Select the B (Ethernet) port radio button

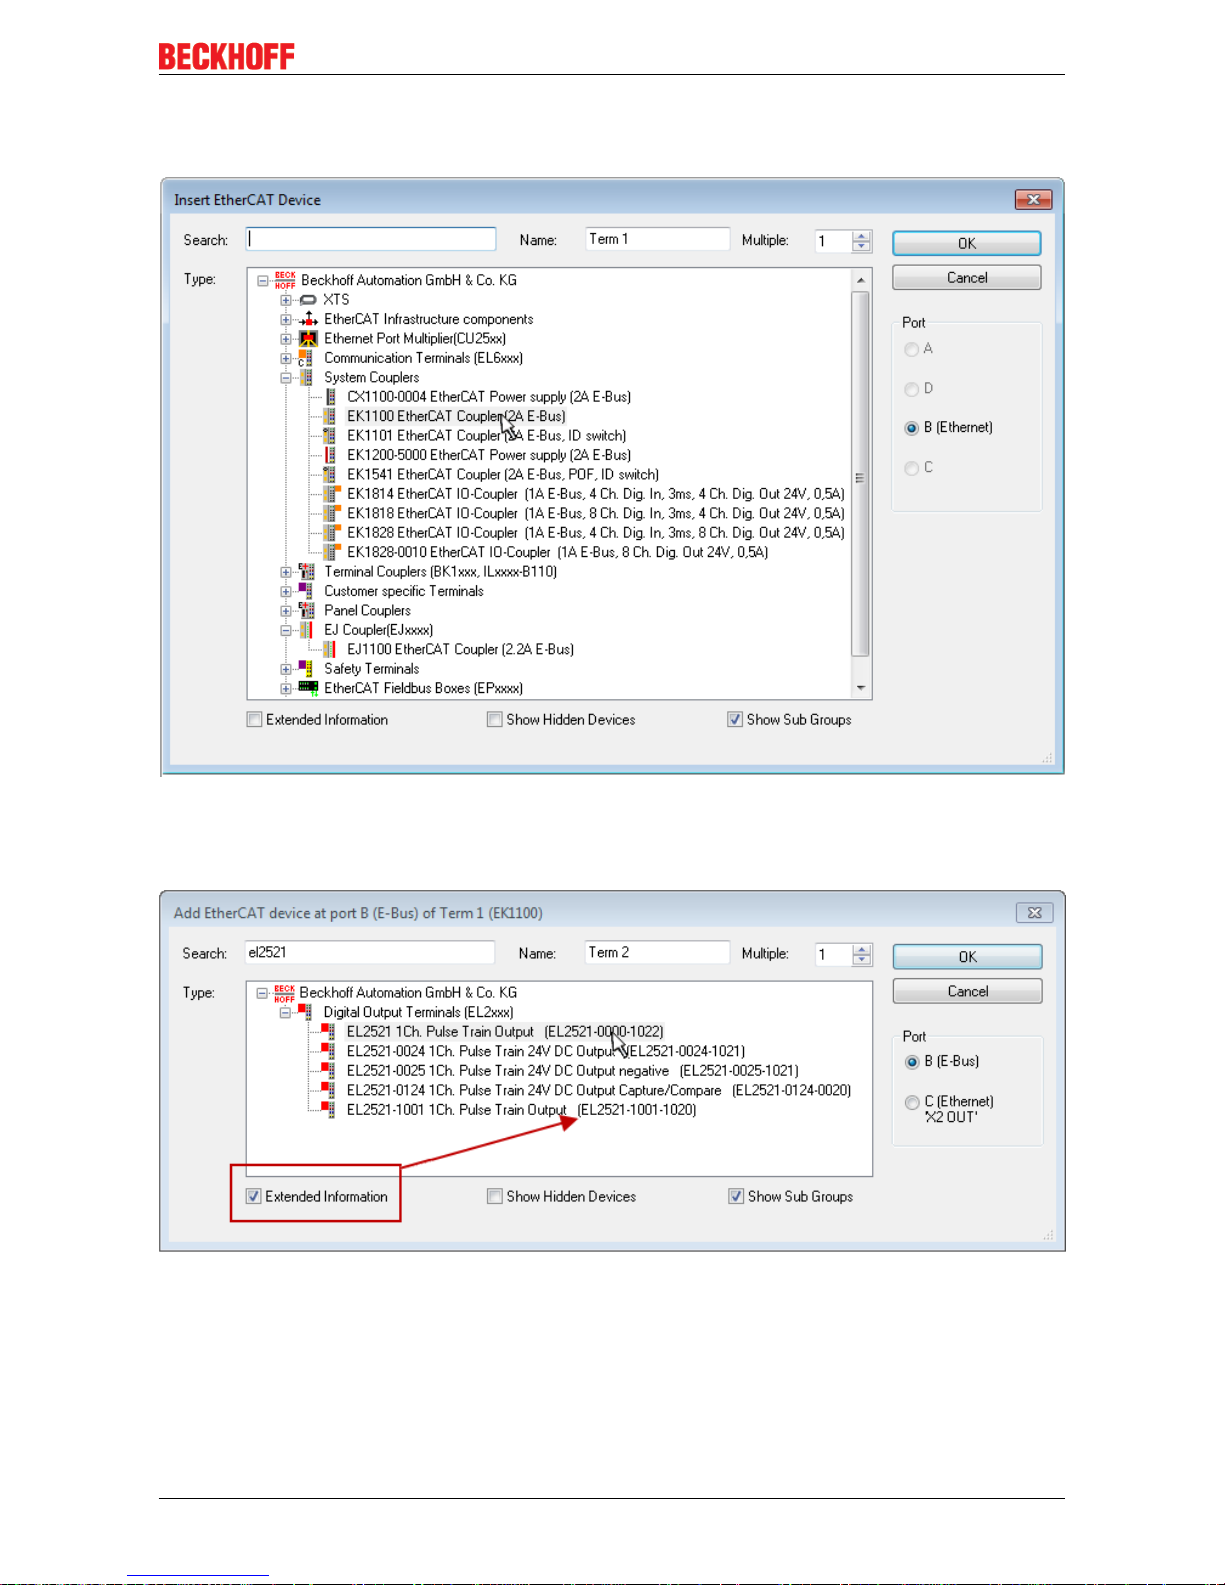pos(911,428)
